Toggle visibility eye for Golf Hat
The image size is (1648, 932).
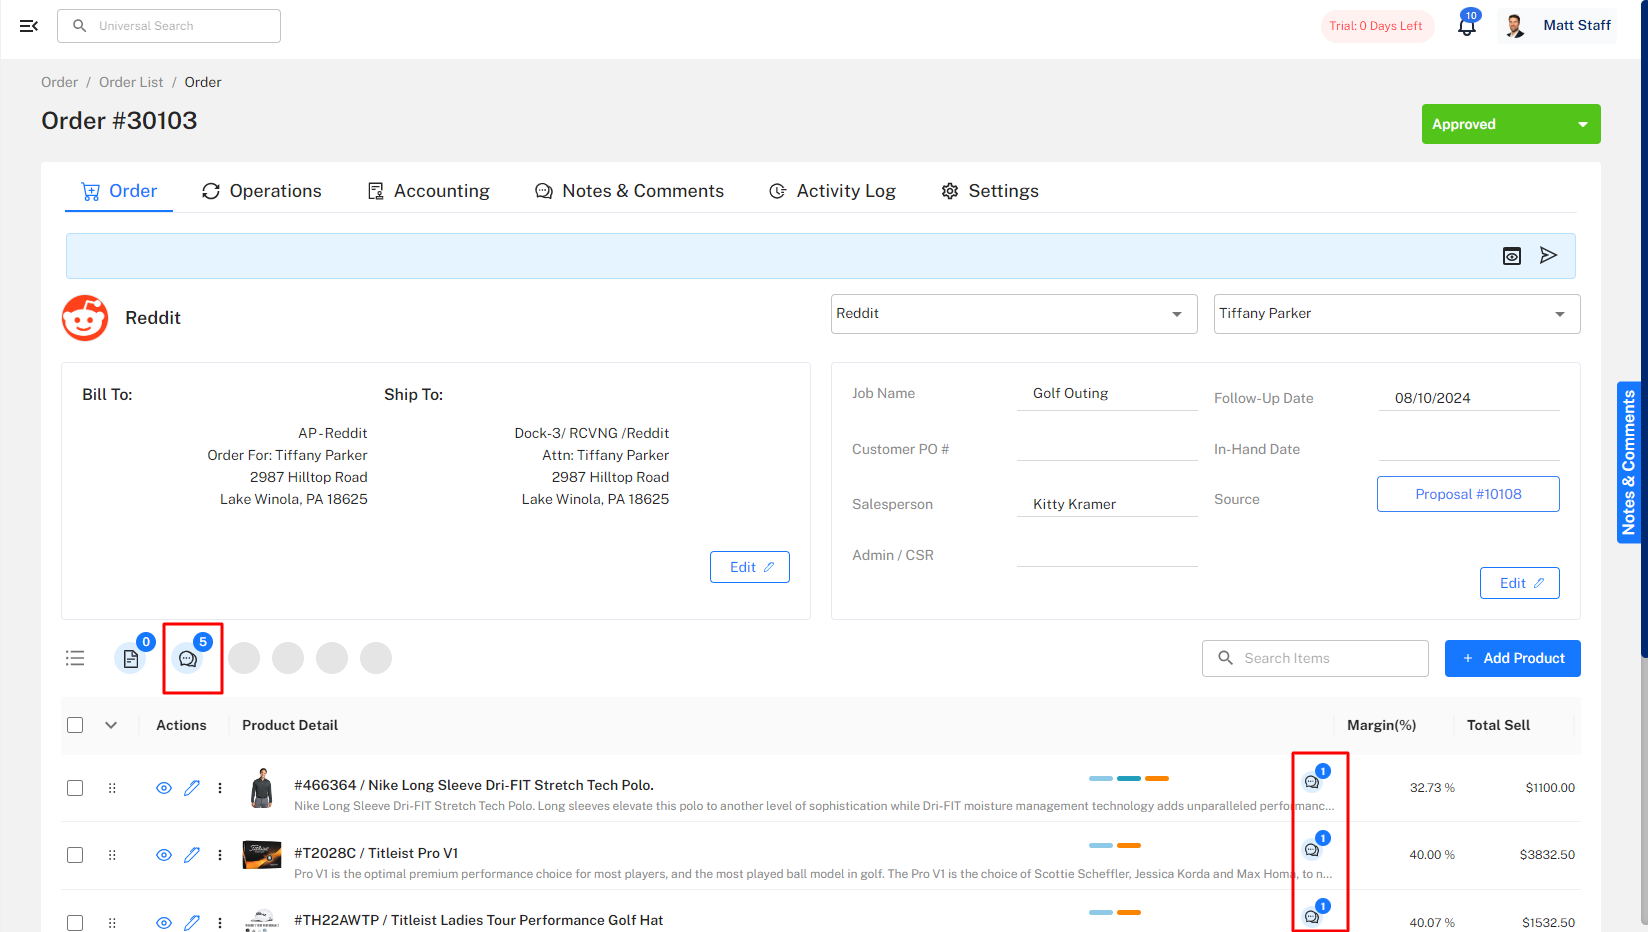click(x=164, y=922)
